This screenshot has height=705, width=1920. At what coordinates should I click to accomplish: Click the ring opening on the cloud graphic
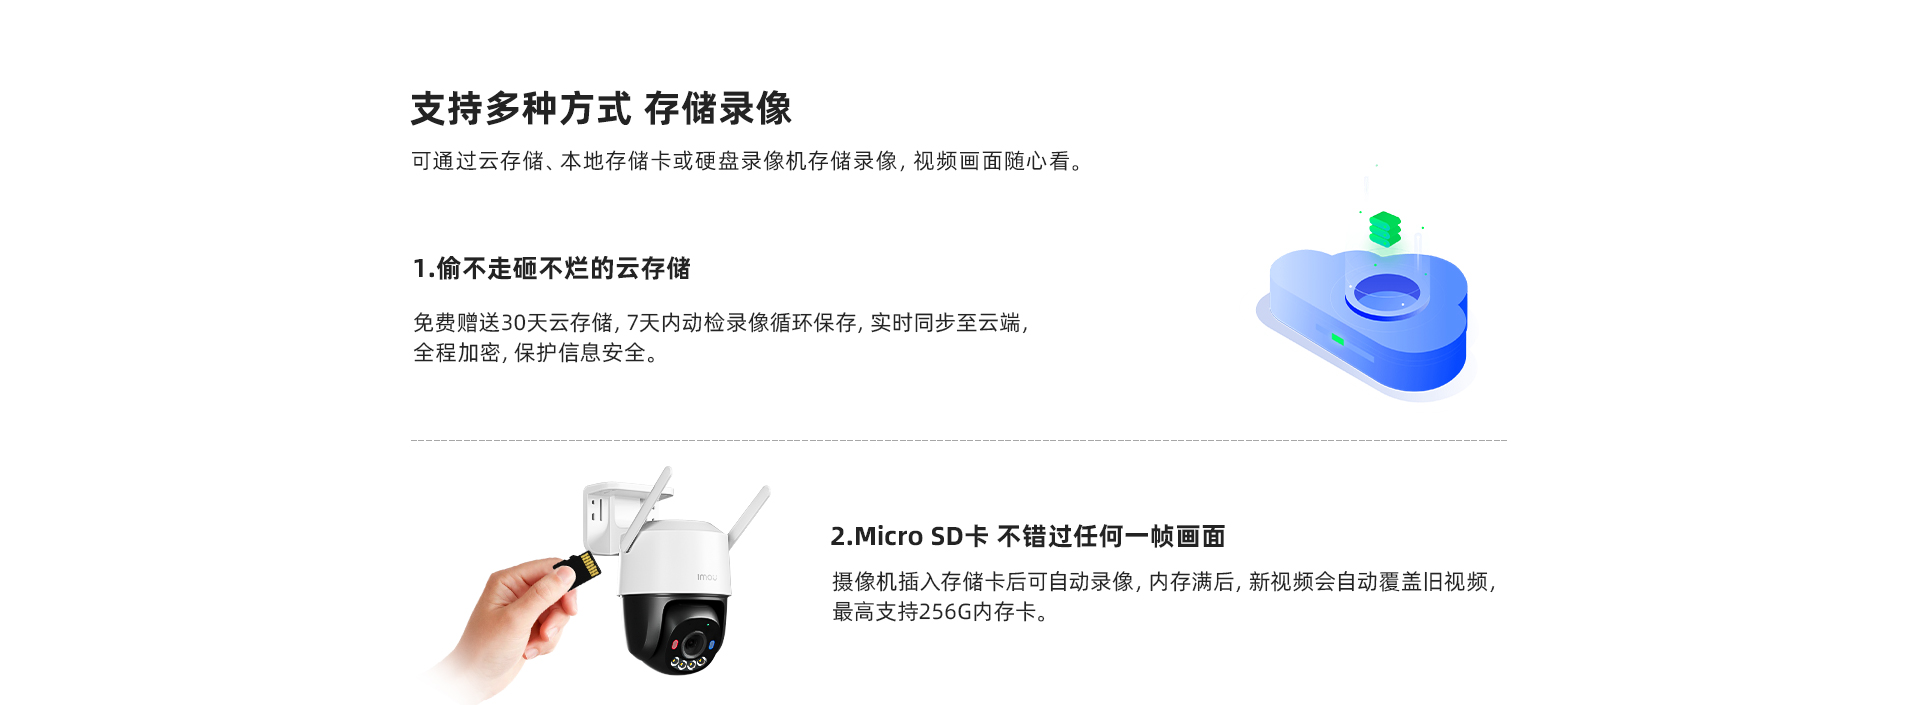coord(1387,293)
